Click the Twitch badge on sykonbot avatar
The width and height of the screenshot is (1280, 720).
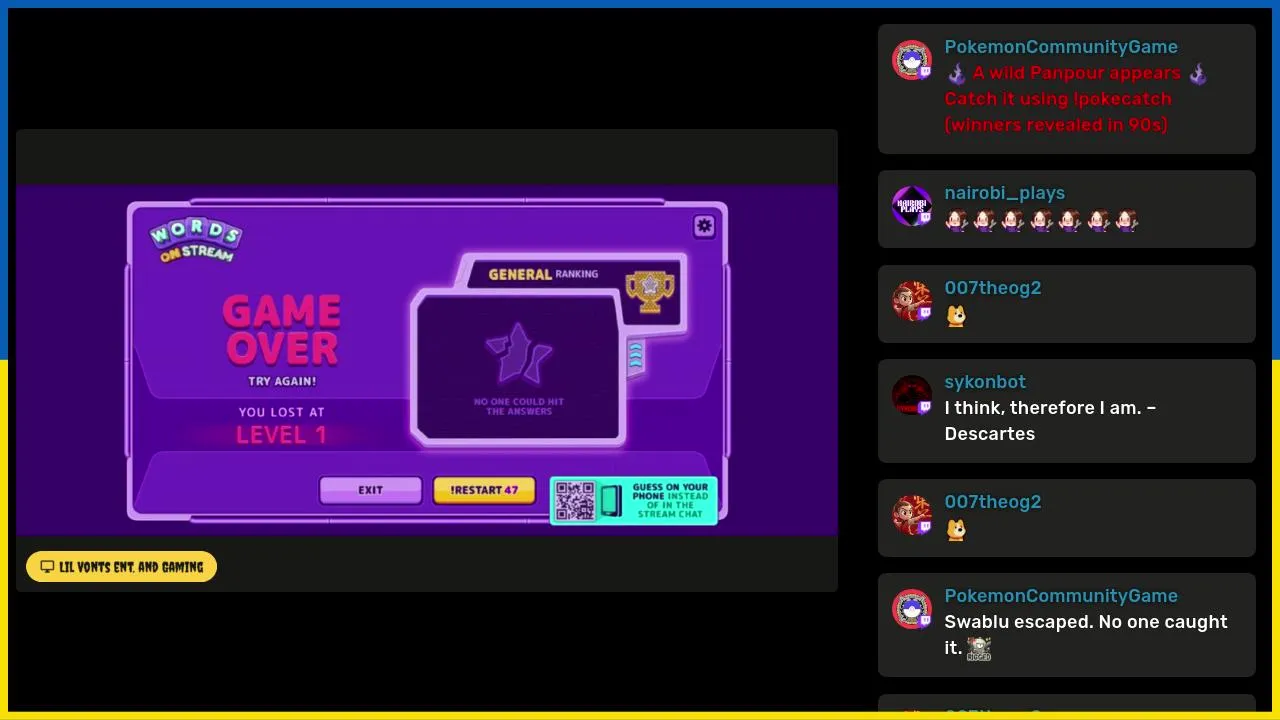[925, 408]
